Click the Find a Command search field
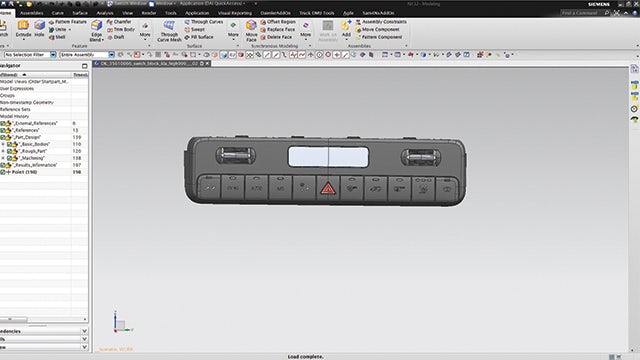Viewport: 640px width, 360px height. click(x=581, y=13)
